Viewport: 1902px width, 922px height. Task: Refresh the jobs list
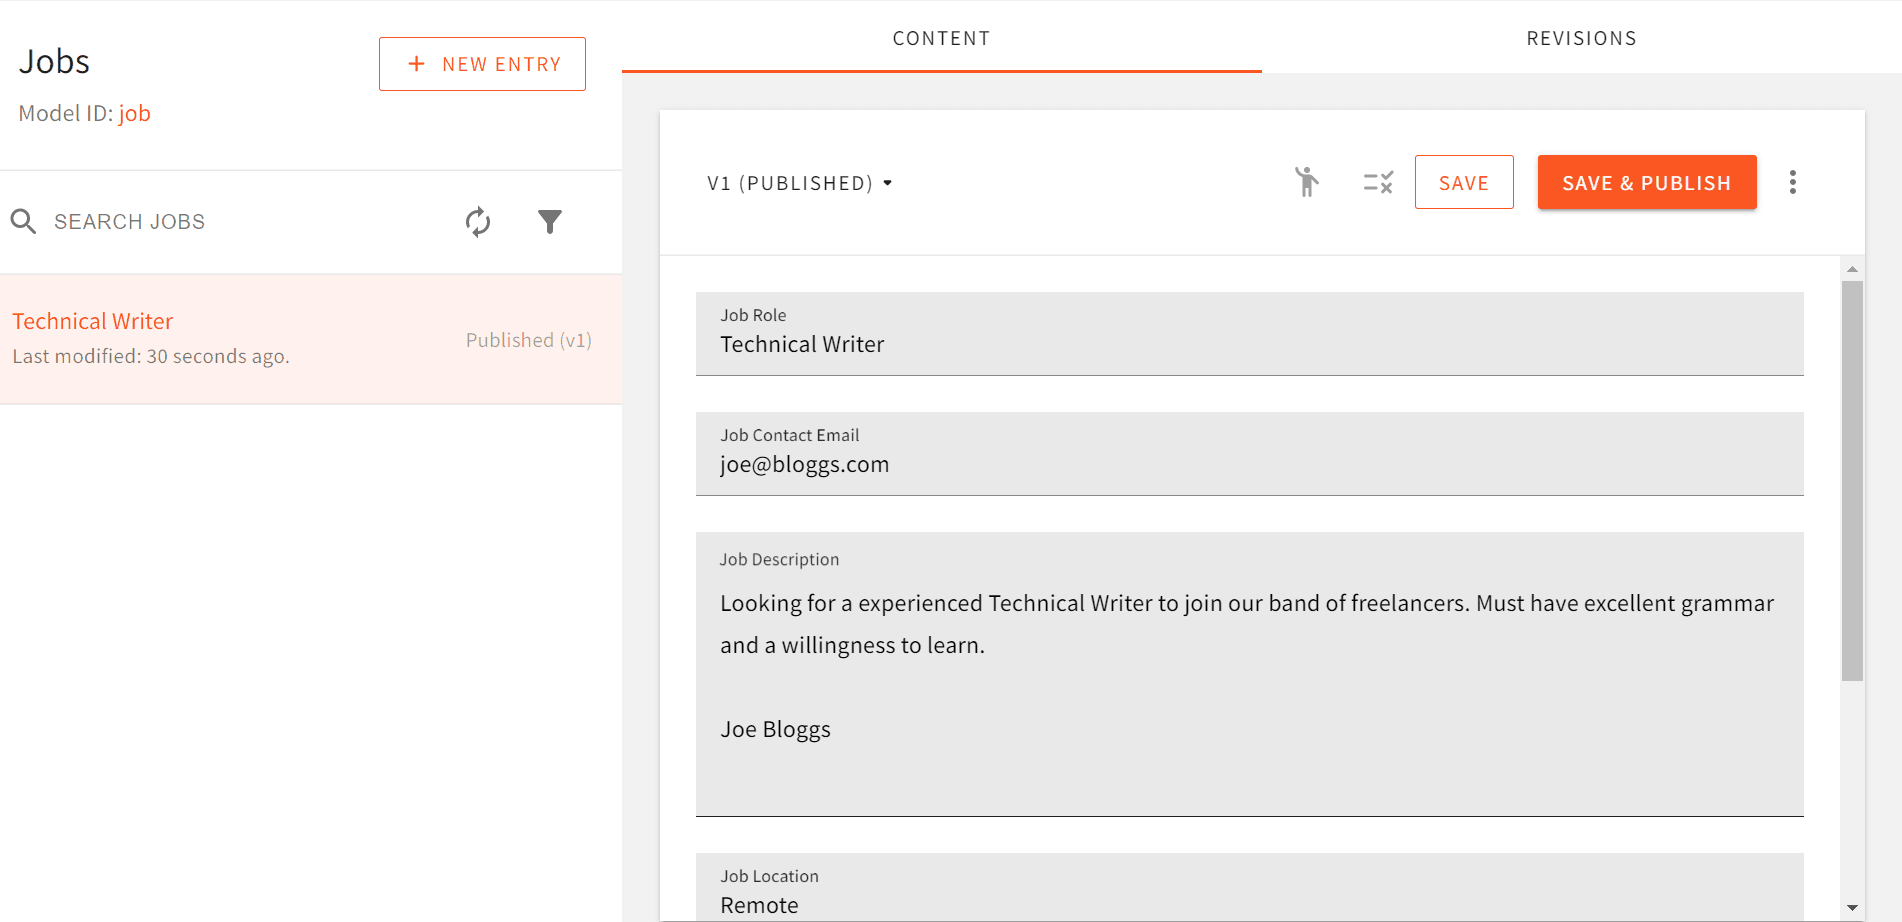coord(478,222)
